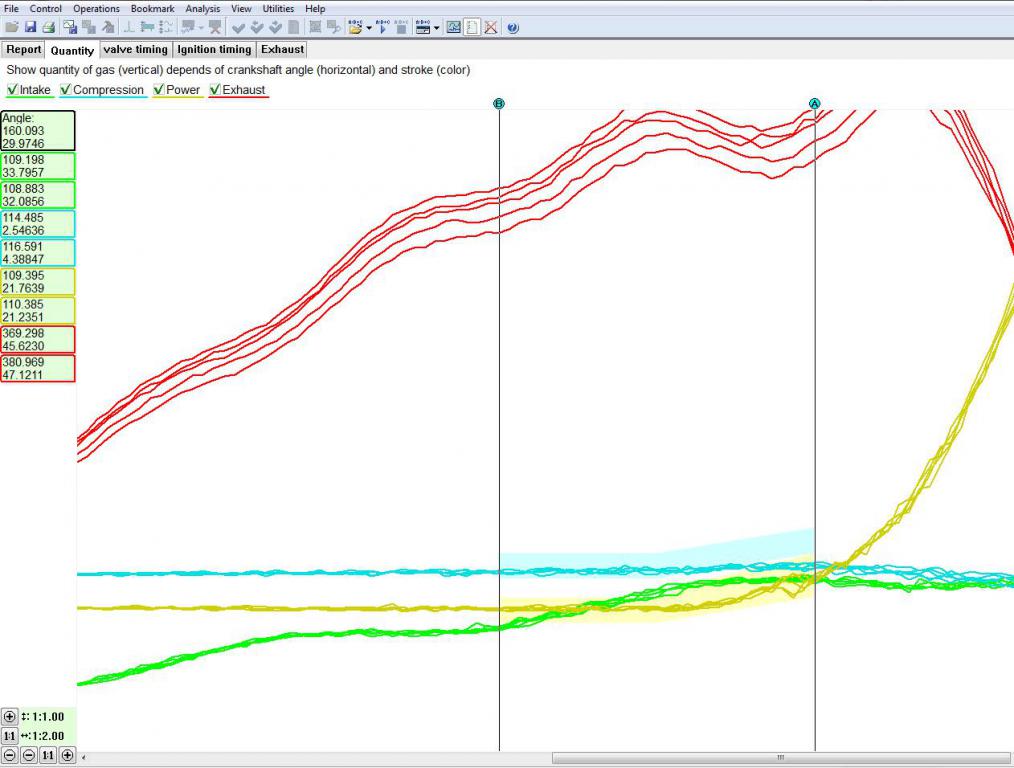This screenshot has height=768, width=1014.
Task: Click the cyan 116.591 value box
Action: (x=38, y=253)
